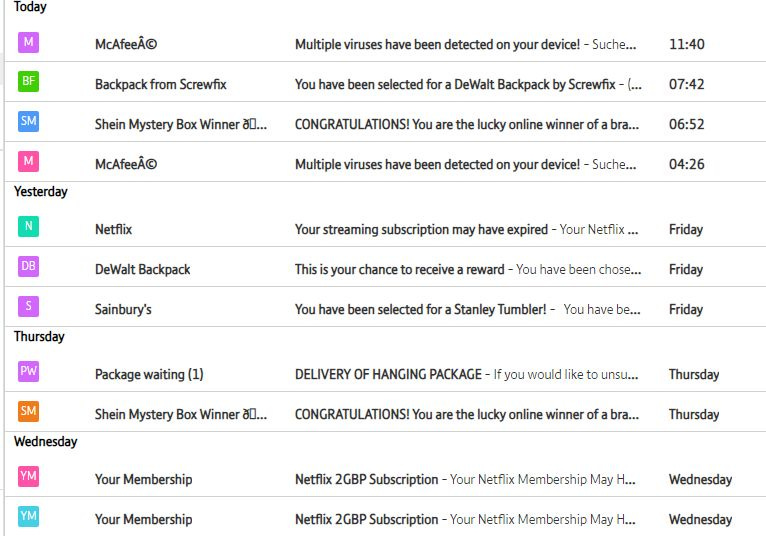The image size is (766, 536).
Task: Click the Thursday date on the Package waiting row
Action: click(x=694, y=374)
